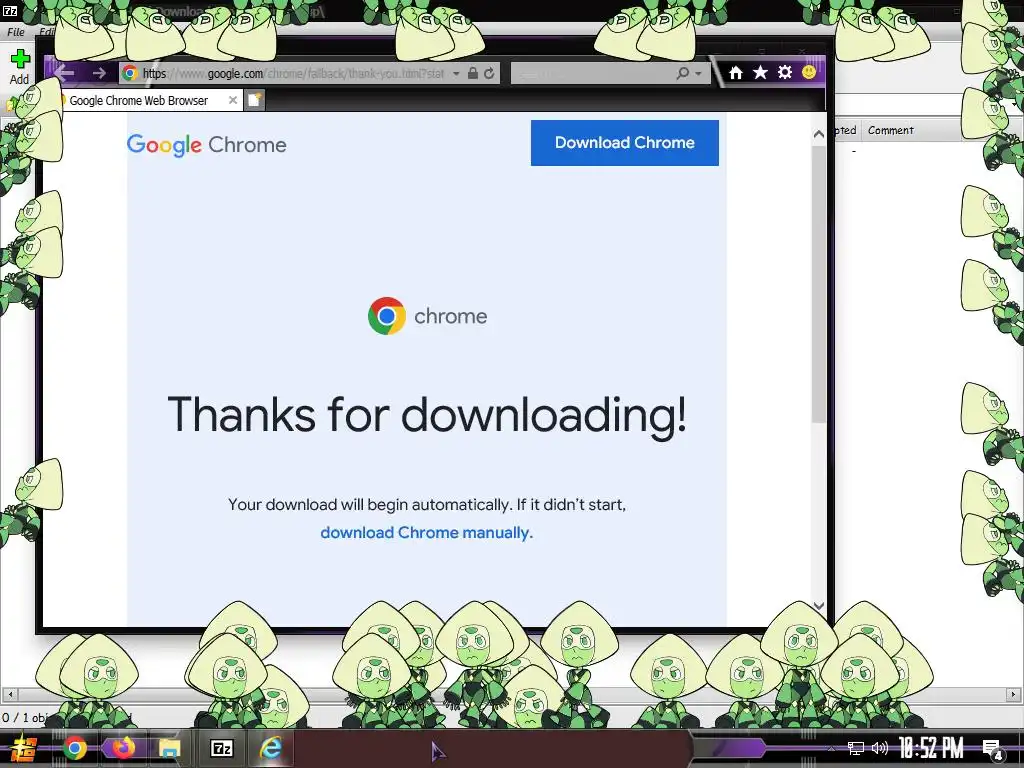The width and height of the screenshot is (1024, 768).
Task: Open the download Chrome manually link
Action: click(426, 532)
